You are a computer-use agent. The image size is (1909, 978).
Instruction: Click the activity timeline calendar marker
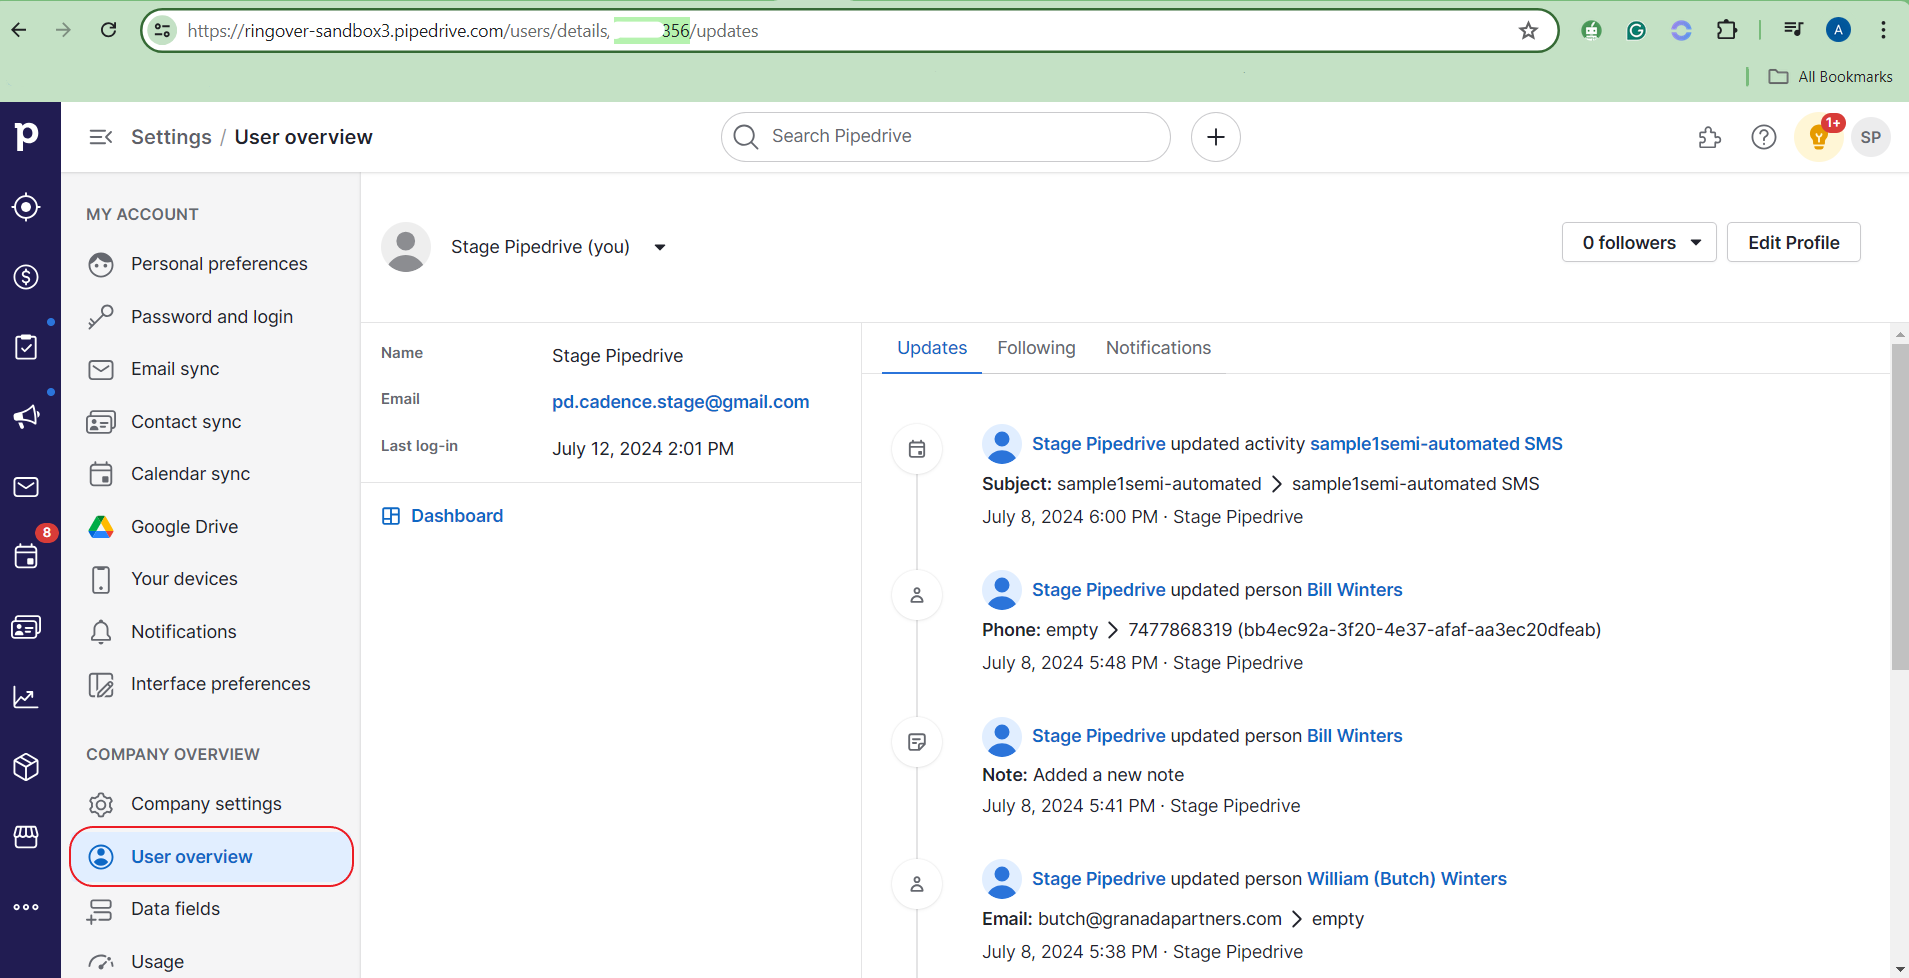[917, 449]
